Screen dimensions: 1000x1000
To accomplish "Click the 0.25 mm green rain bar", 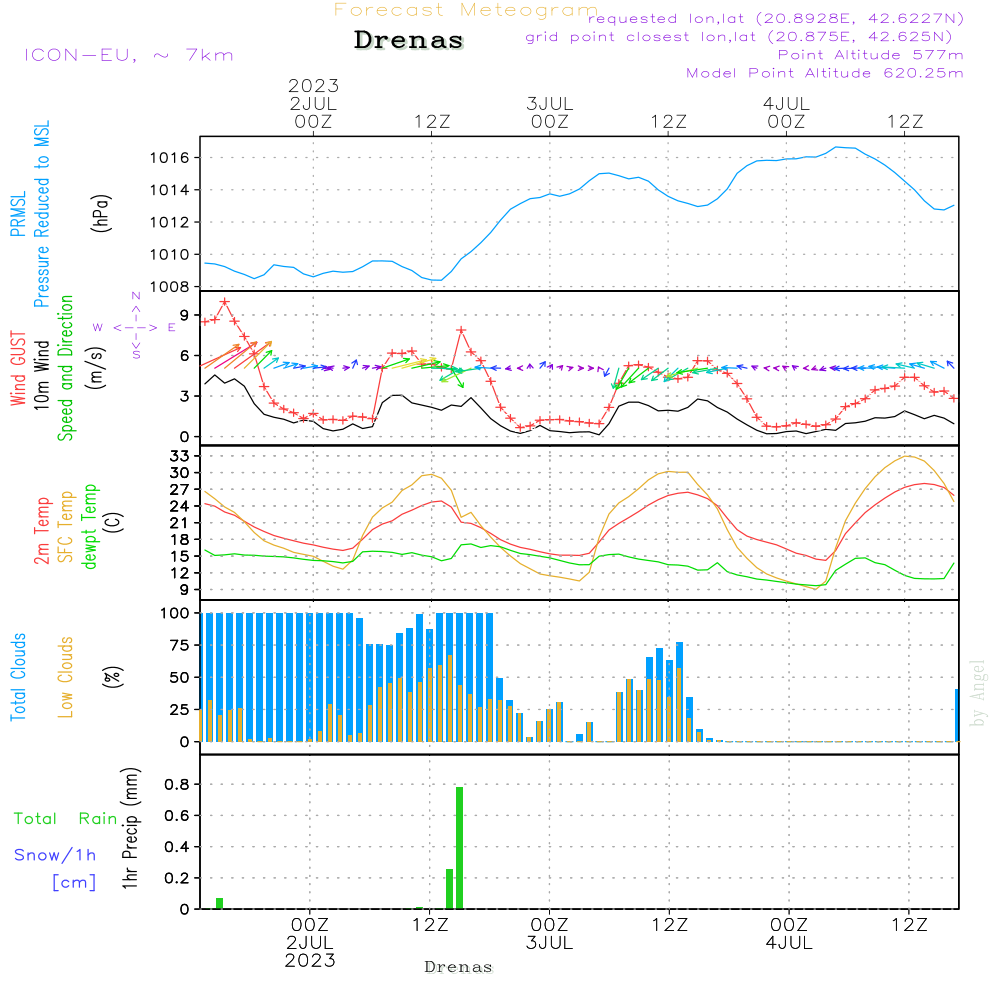I will (449, 889).
